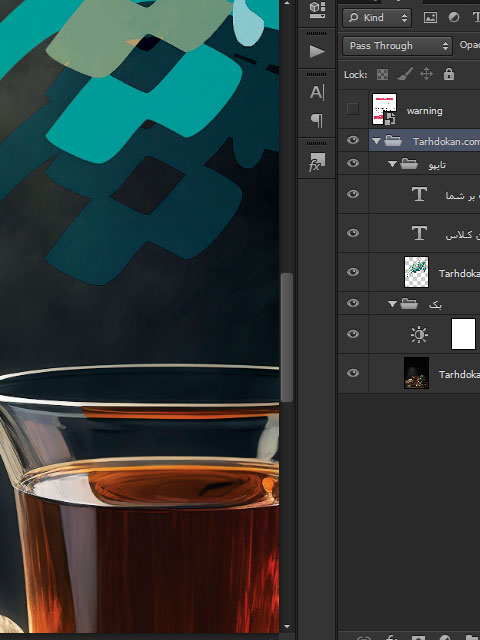Click the Tarhdoka calligraphy layer thumbnail
Screen dimensions: 480x640
click(416, 272)
